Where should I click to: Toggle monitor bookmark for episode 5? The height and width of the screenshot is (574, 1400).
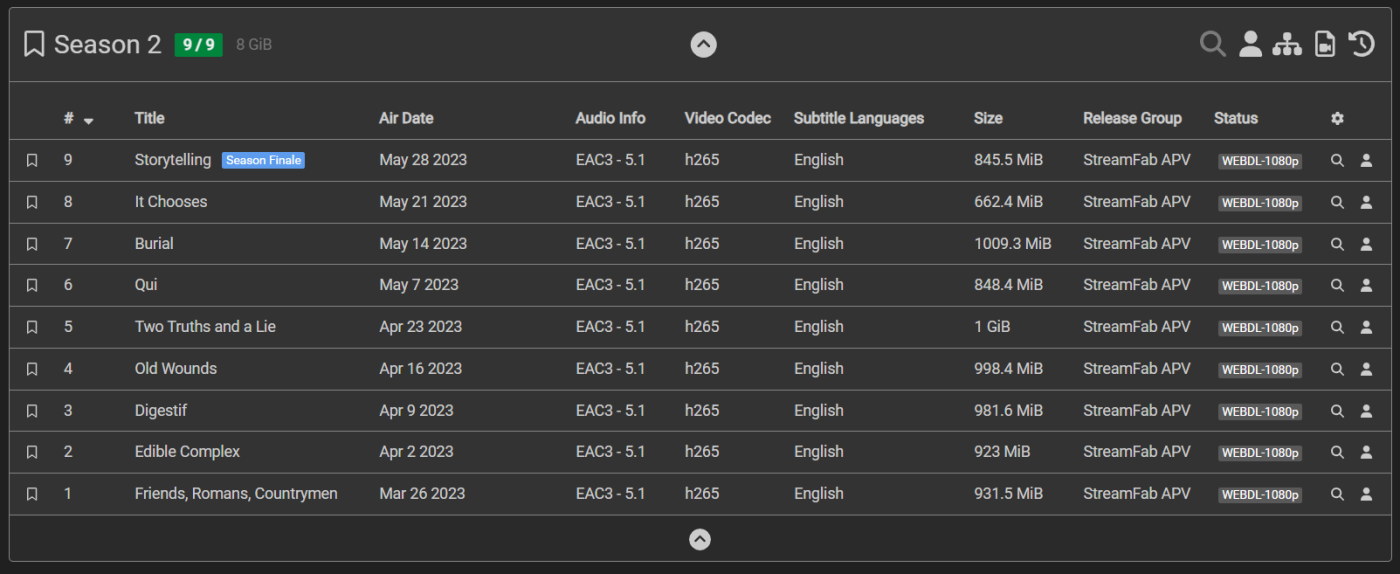point(32,327)
